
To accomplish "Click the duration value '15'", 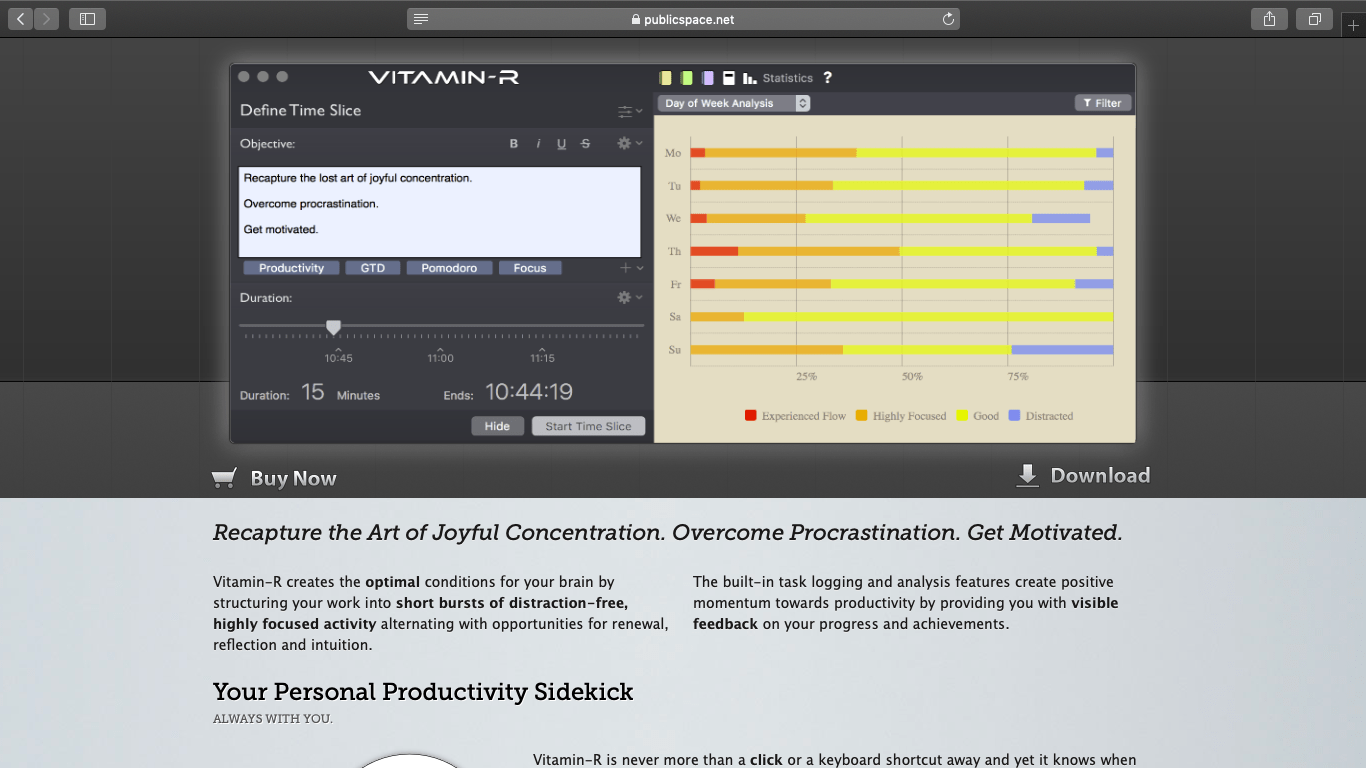I will 313,392.
